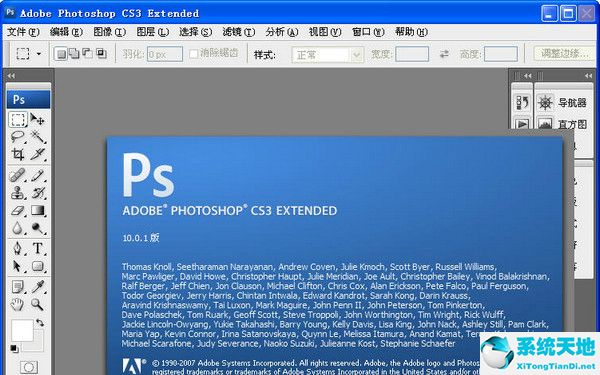Click the foreground color swatch
This screenshot has width=600, height=375.
22,330
